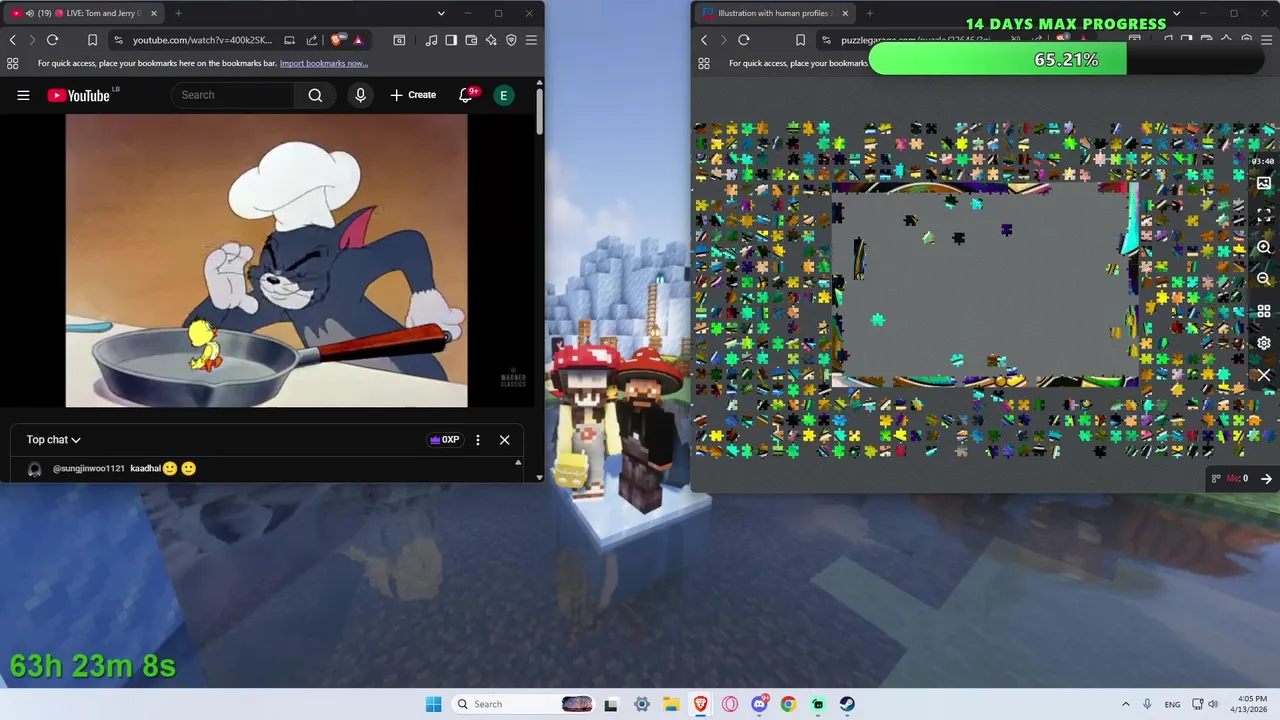Open Chrome from the taskbar
Screen dimensions: 1280x720
pyautogui.click(x=788, y=704)
